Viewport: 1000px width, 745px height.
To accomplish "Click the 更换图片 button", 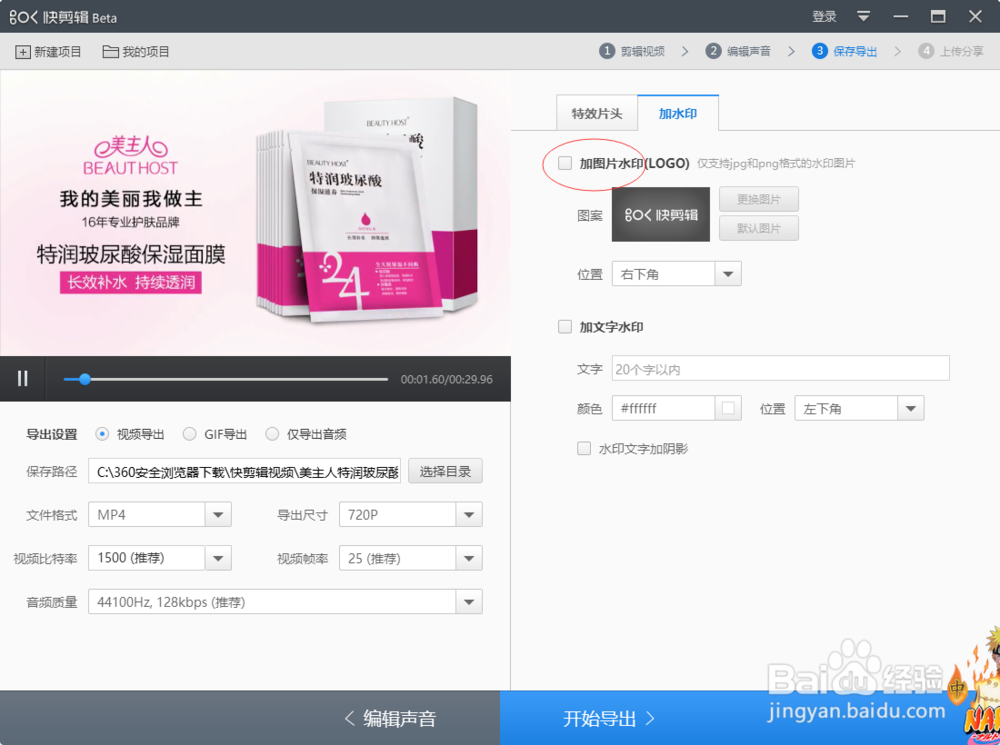I will [758, 199].
